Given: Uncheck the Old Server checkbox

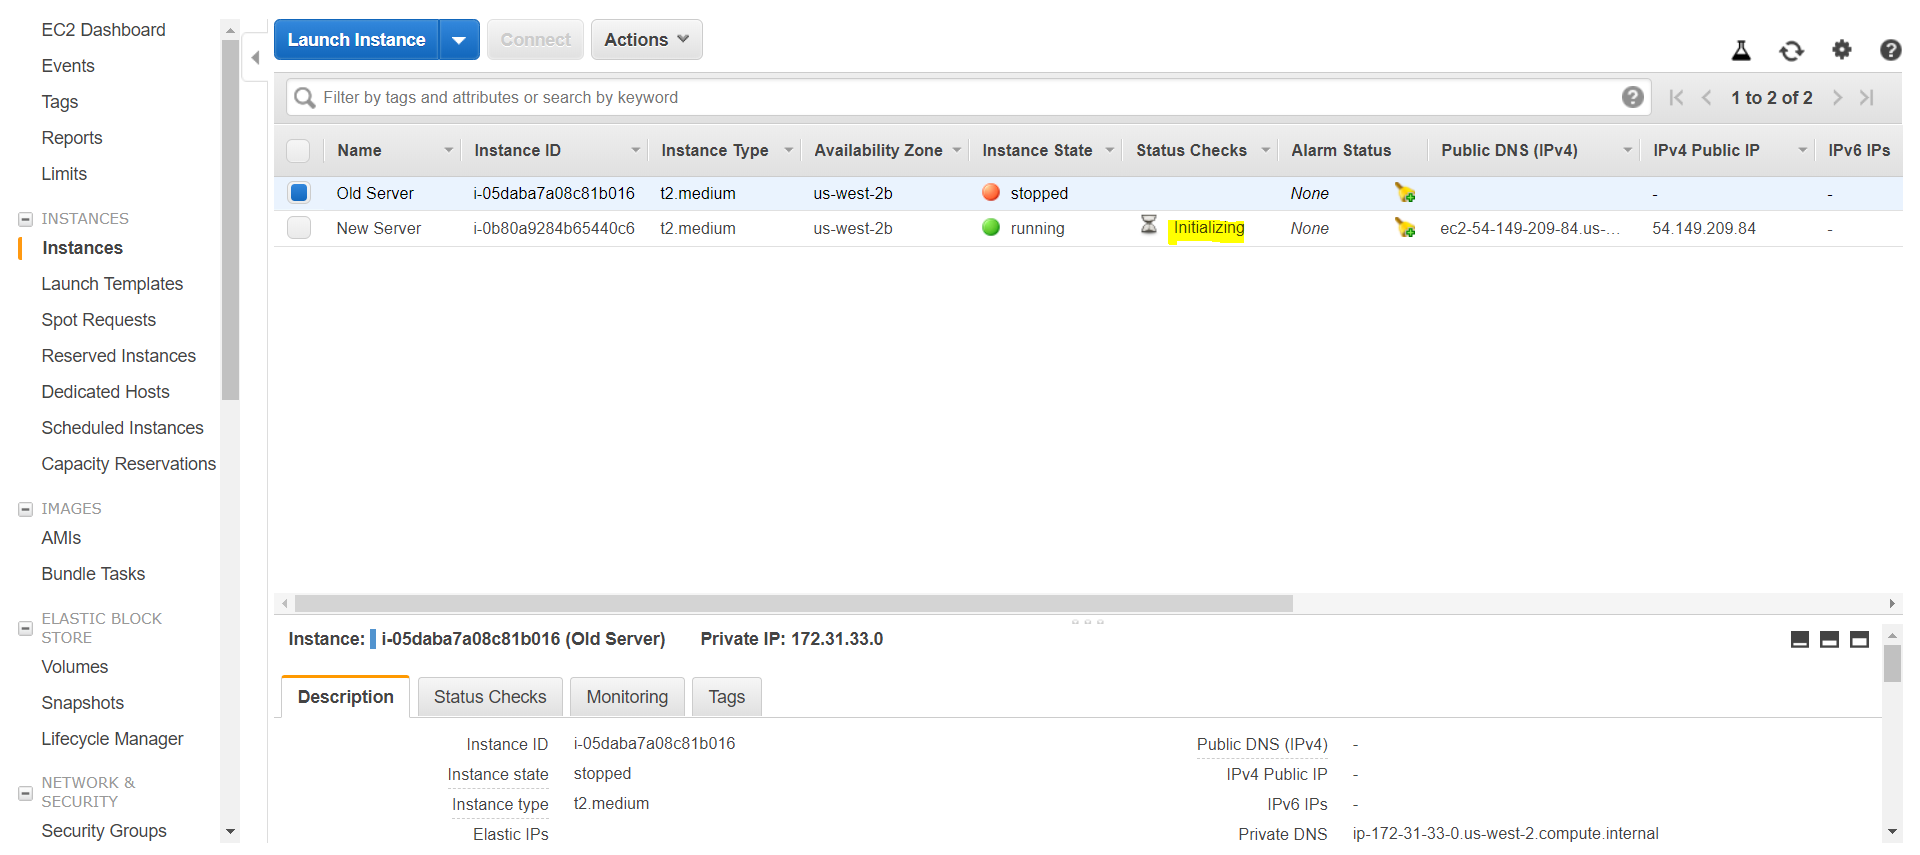Looking at the screenshot, I should 298,192.
